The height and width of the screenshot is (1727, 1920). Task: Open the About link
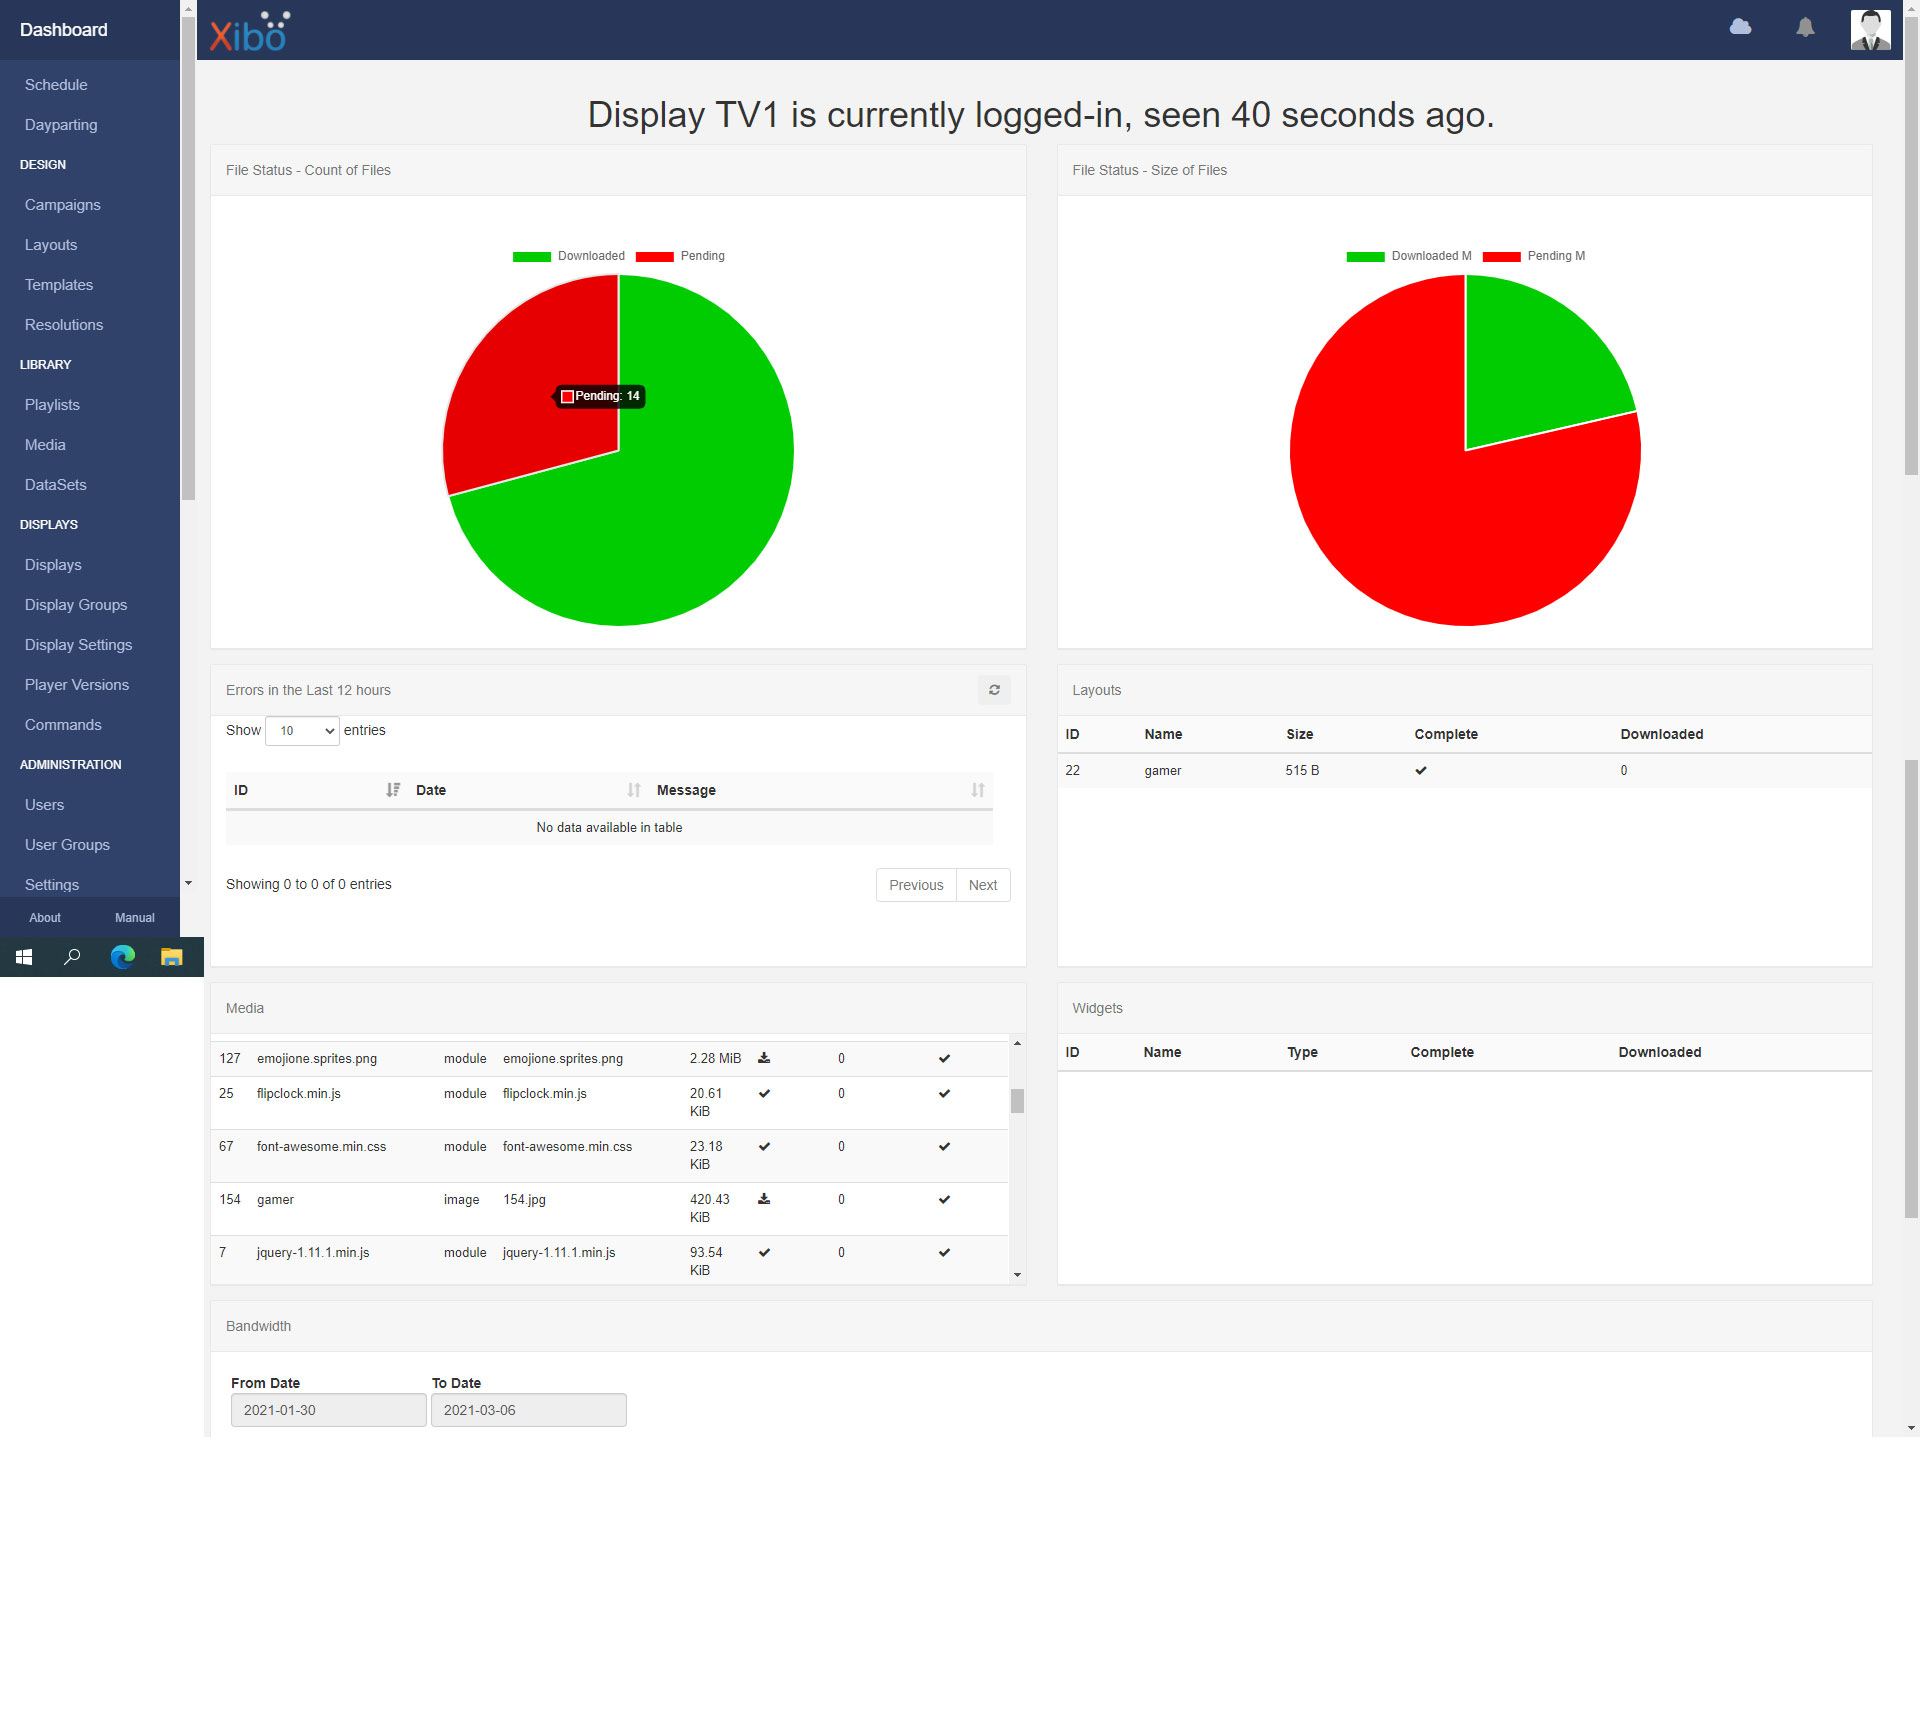coord(45,918)
